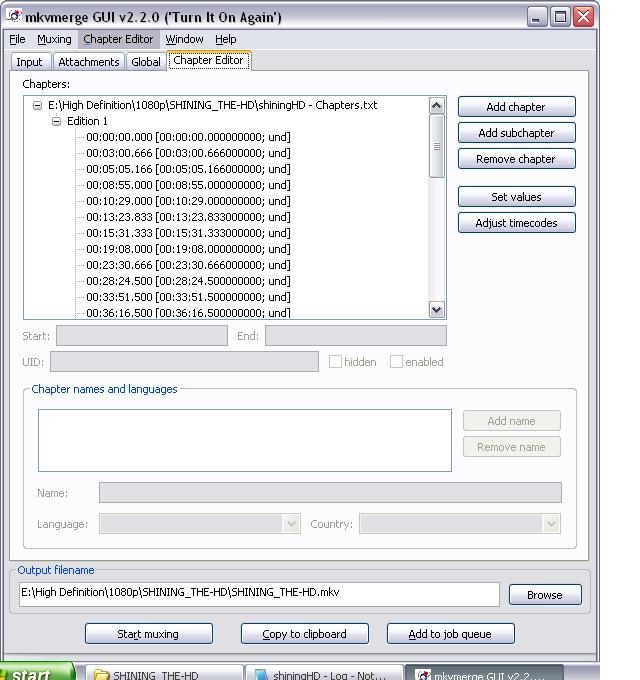Open the Chapter Editor menu
The width and height of the screenshot is (640, 680).
[x=118, y=39]
